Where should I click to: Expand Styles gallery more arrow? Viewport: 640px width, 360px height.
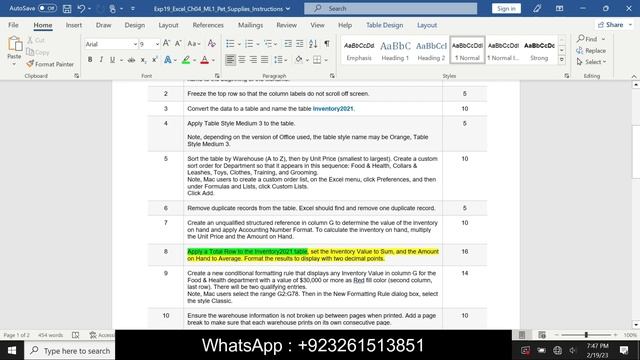click(x=562, y=60)
